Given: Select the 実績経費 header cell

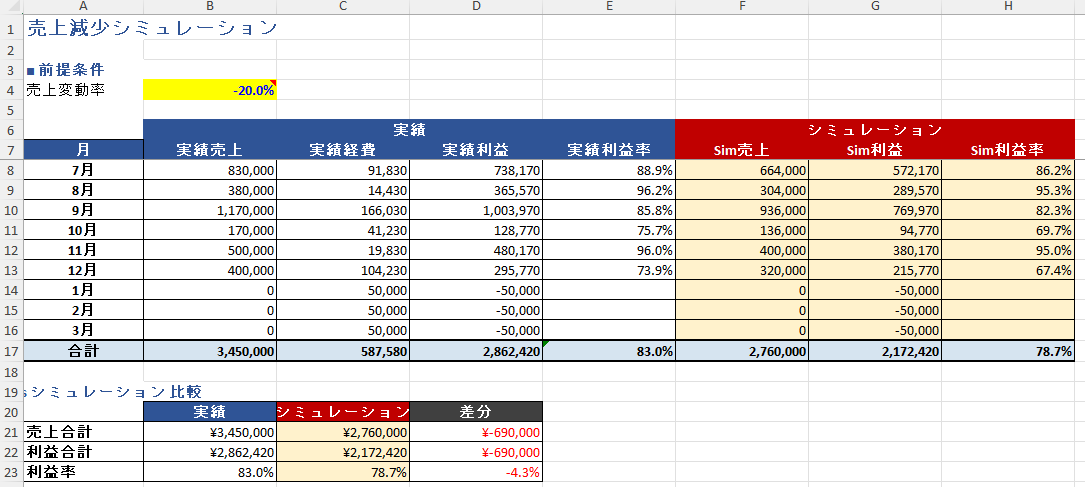Looking at the screenshot, I should coord(343,149).
